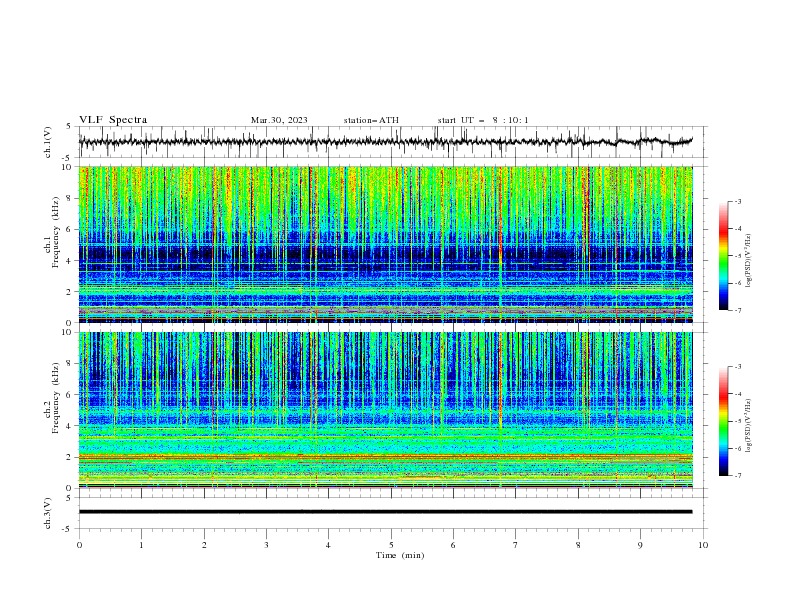
Task: Click time axis tick label "3"
Action: (x=266, y=545)
